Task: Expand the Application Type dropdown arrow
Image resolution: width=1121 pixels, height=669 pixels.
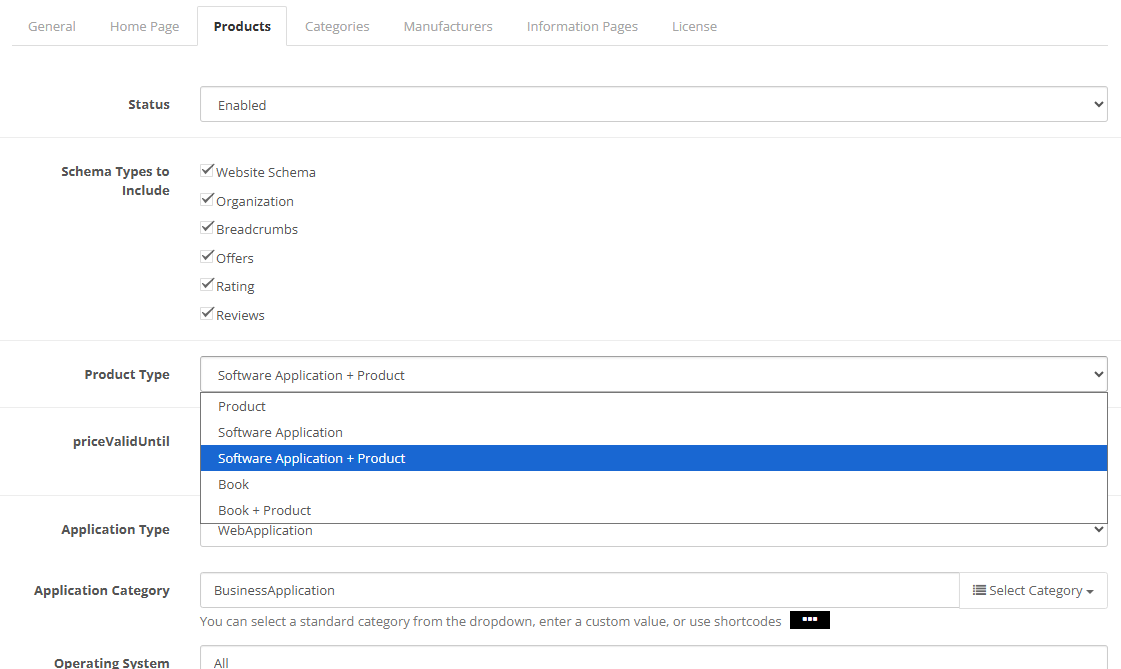Action: (1098, 531)
